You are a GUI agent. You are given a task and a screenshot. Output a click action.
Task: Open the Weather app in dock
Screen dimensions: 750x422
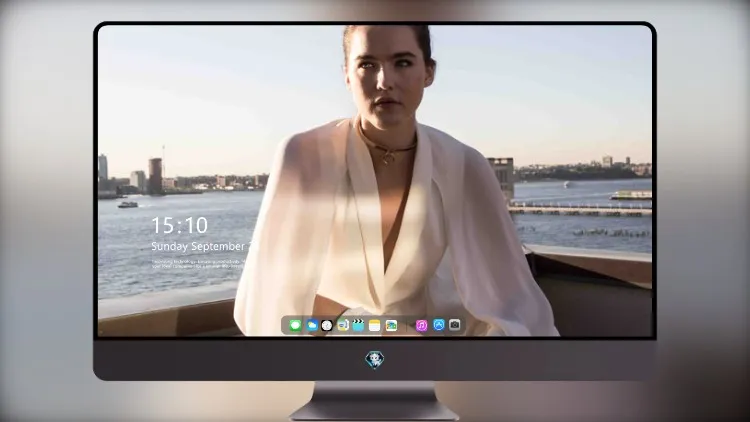pyautogui.click(x=312, y=325)
